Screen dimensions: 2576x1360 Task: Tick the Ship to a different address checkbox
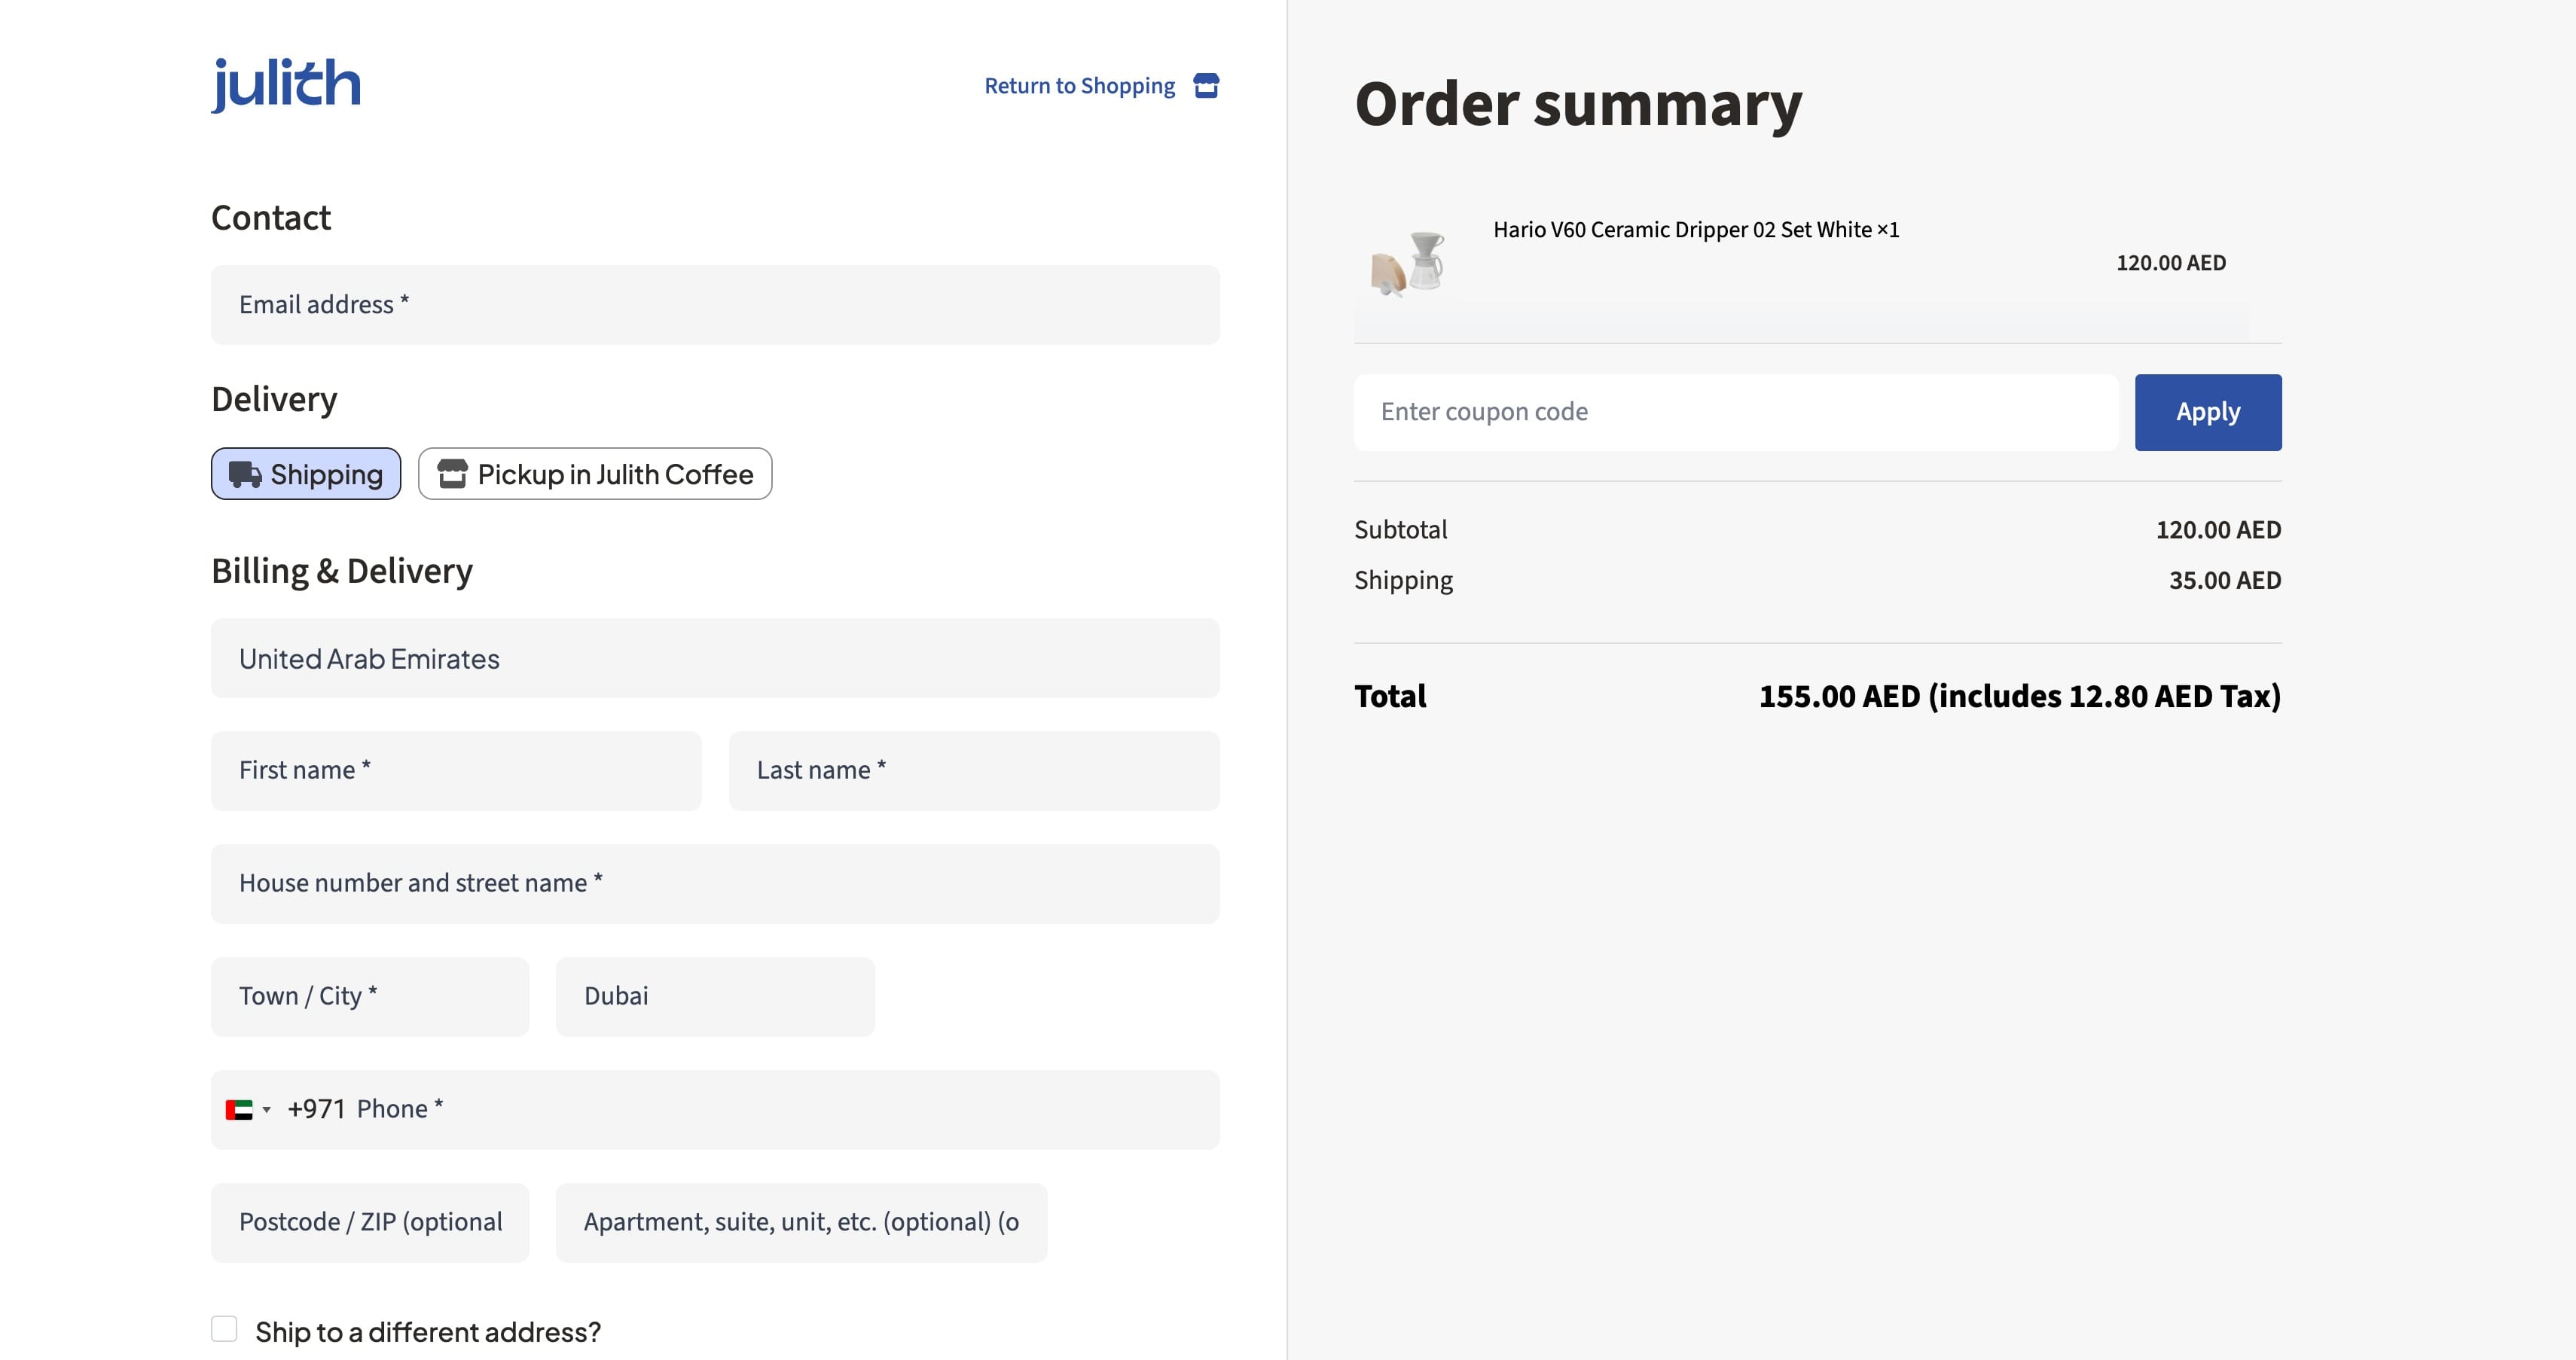coord(224,1329)
